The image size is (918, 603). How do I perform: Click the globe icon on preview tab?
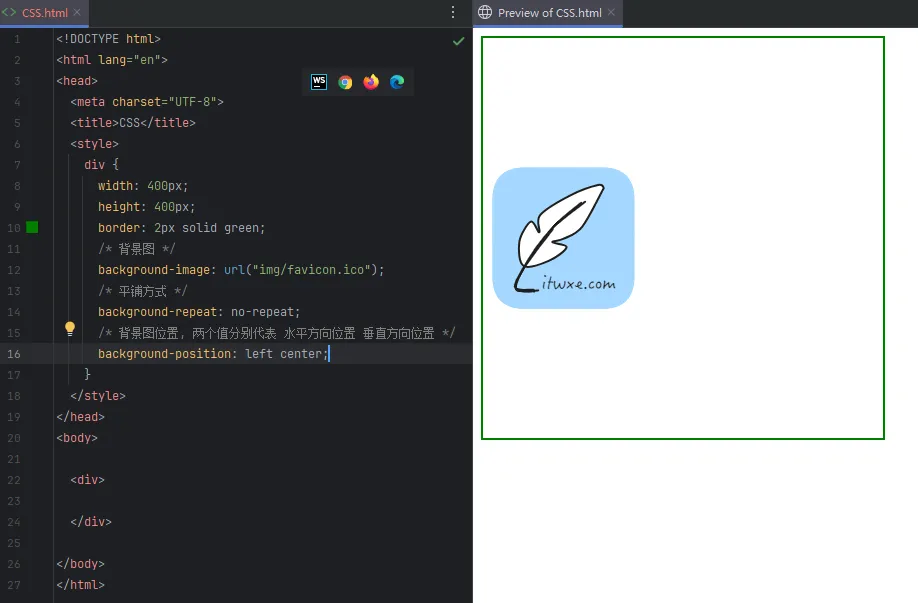485,12
